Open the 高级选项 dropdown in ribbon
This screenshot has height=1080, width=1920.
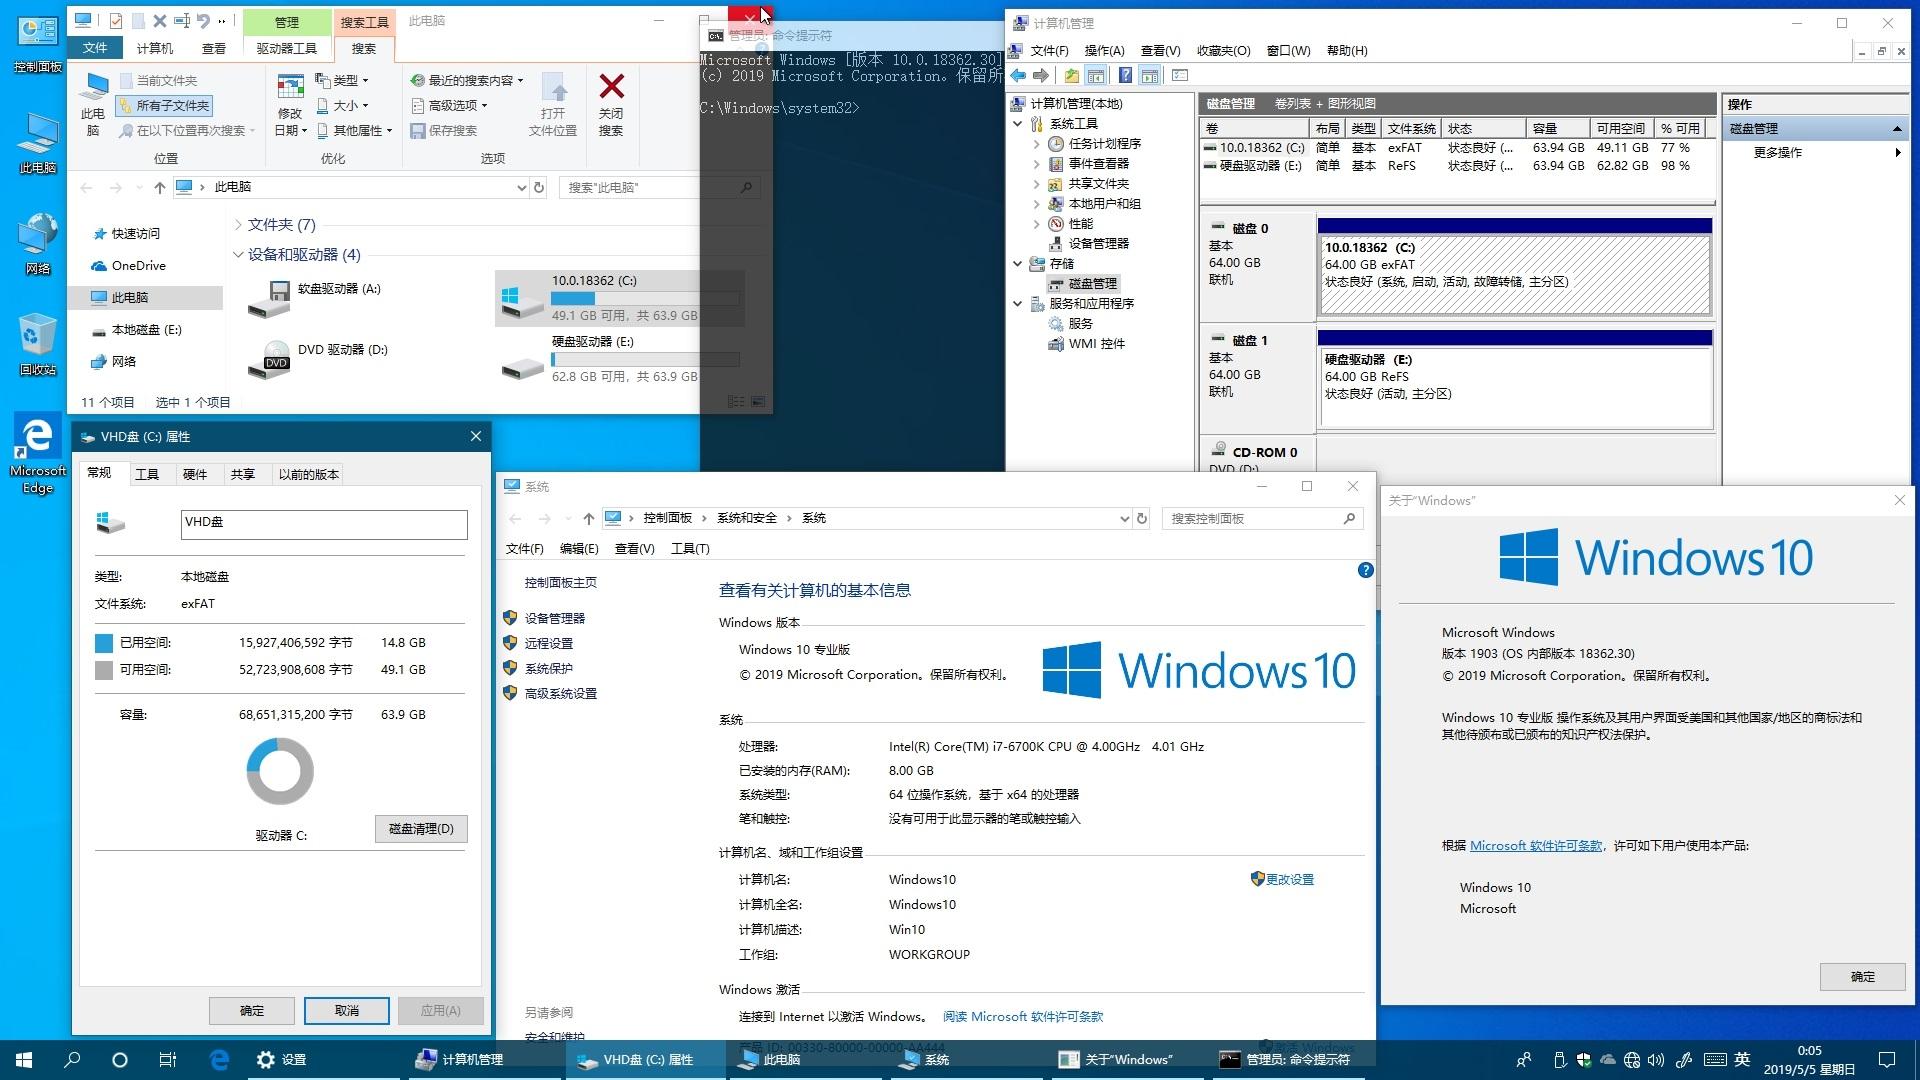(449, 105)
